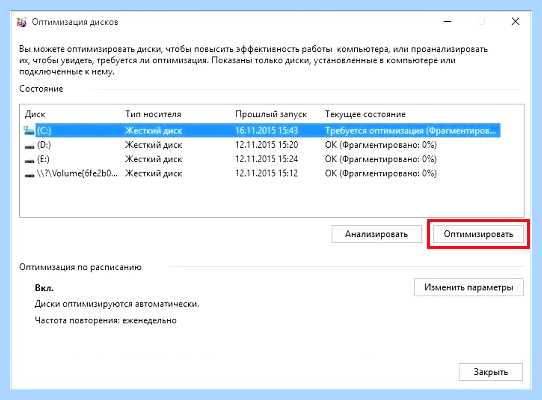The width and height of the screenshot is (542, 400).
Task: Select the drive icon for (E:)
Action: [29, 160]
